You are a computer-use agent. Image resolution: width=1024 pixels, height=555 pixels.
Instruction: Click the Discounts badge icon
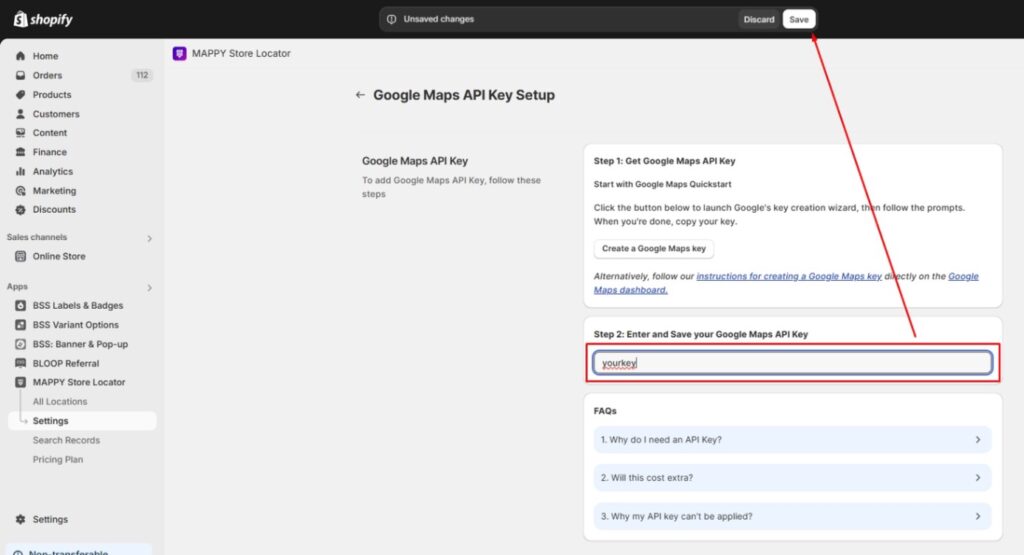click(20, 210)
